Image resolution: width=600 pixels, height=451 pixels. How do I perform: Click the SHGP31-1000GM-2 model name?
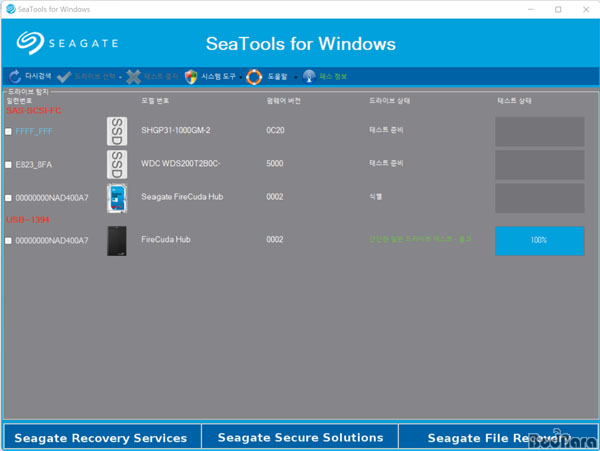[x=176, y=130]
